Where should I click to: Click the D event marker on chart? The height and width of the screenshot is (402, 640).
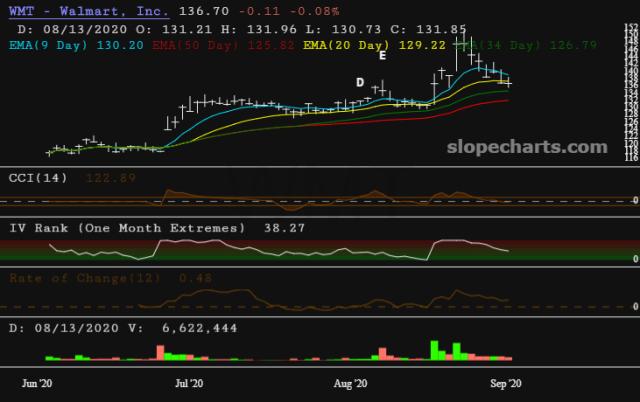pos(360,82)
